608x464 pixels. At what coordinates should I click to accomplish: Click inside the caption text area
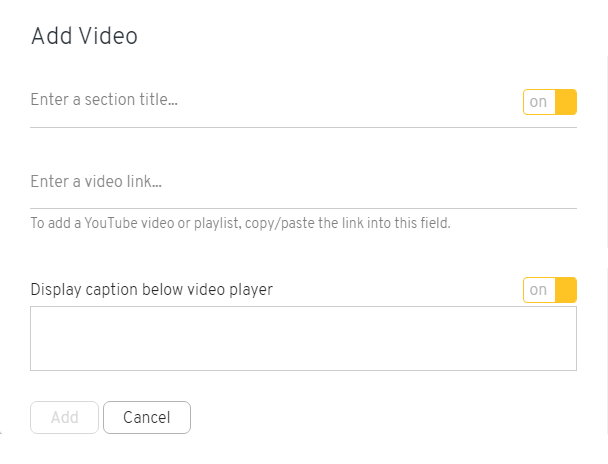(304, 338)
